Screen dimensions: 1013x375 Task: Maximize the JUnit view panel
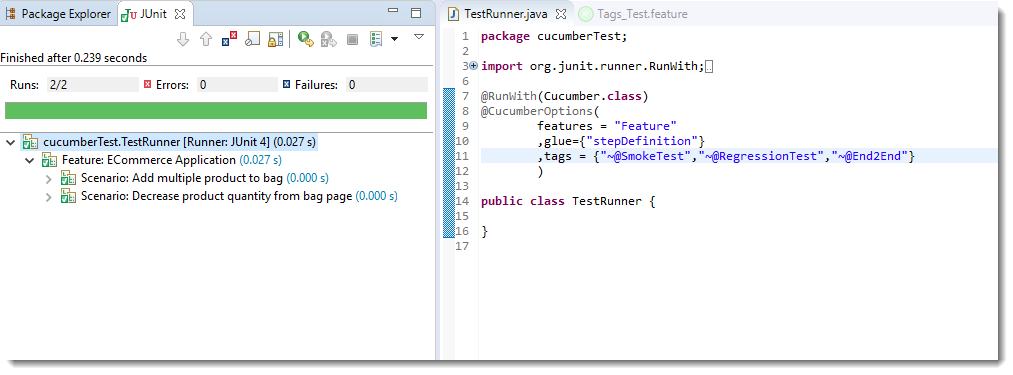[x=416, y=13]
